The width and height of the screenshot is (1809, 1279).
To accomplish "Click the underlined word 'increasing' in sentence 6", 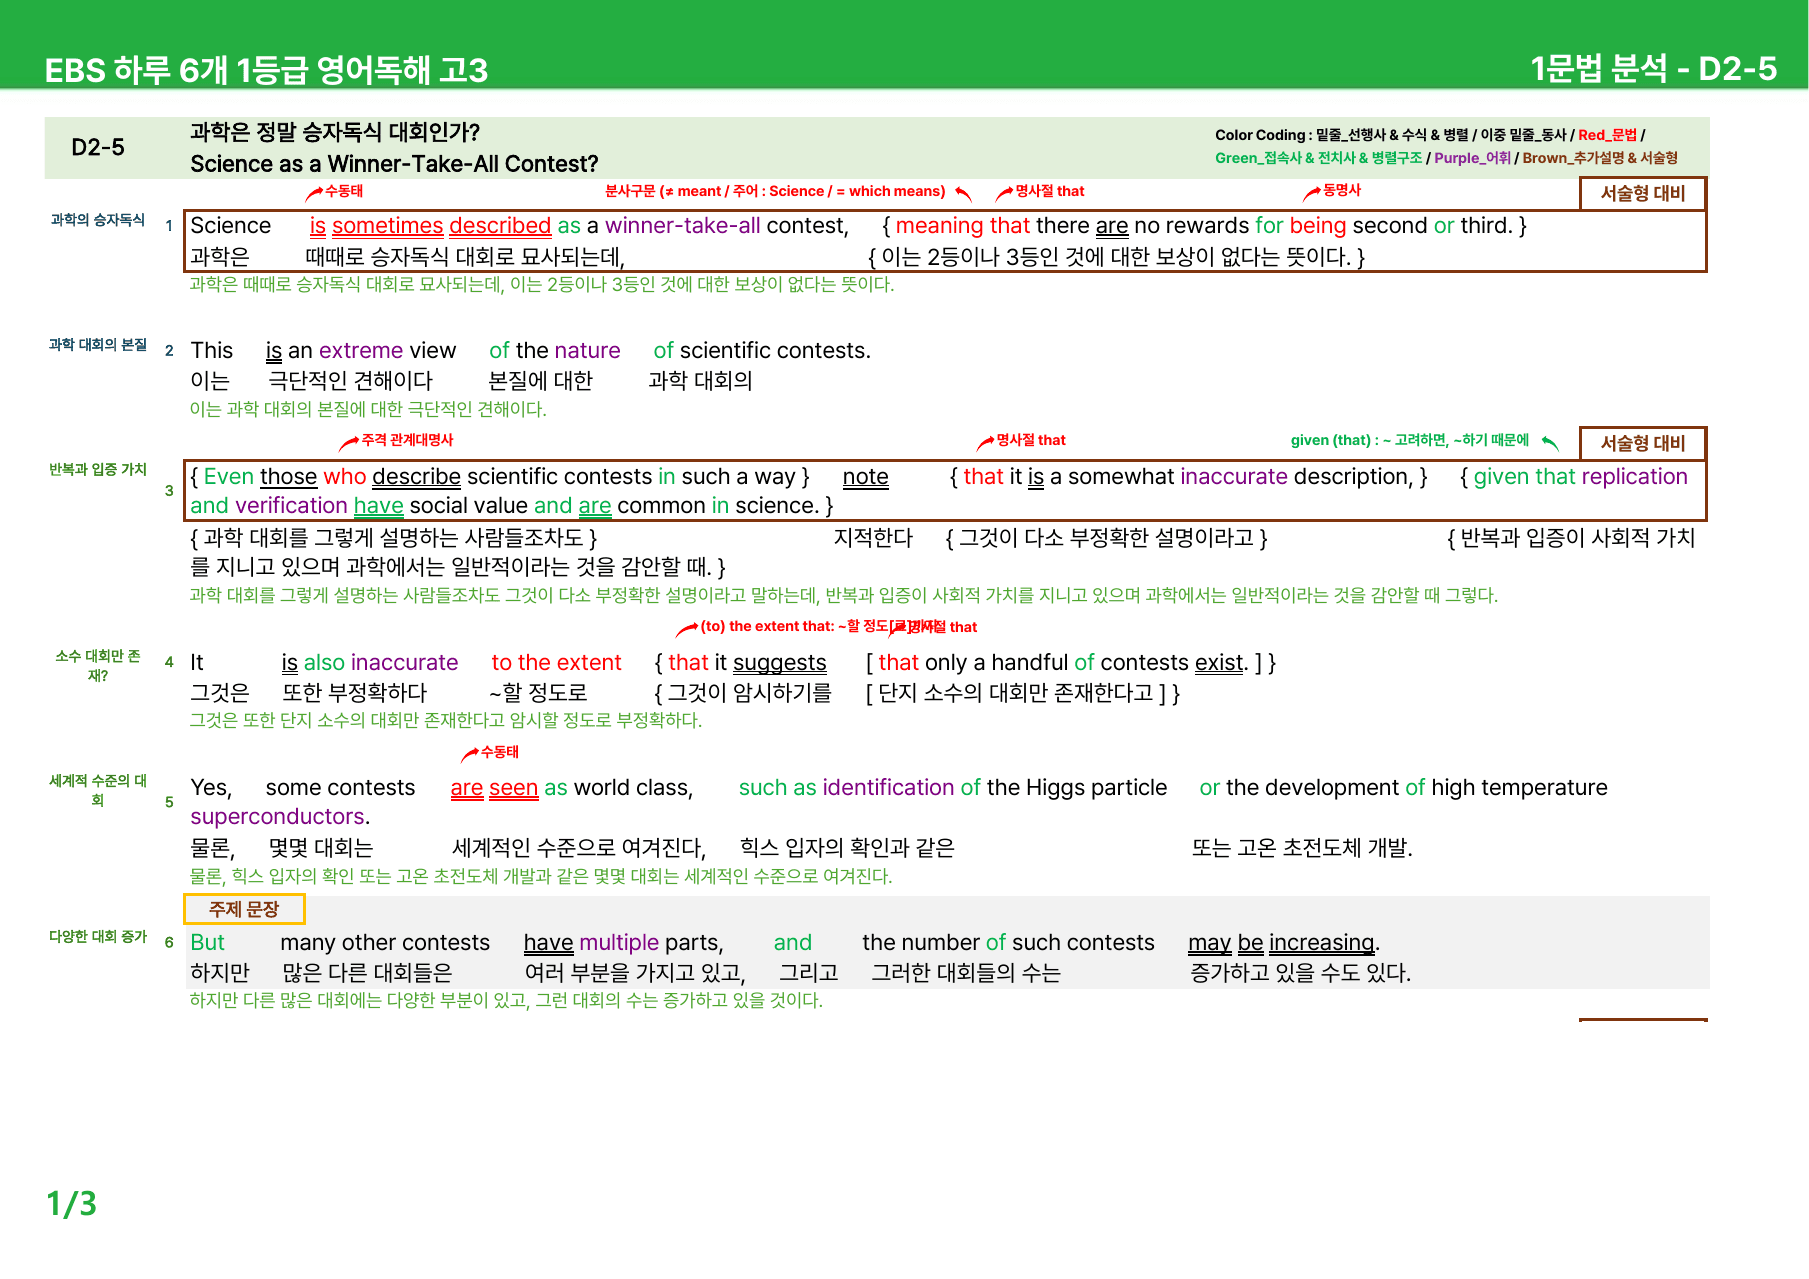I will click(1322, 943).
